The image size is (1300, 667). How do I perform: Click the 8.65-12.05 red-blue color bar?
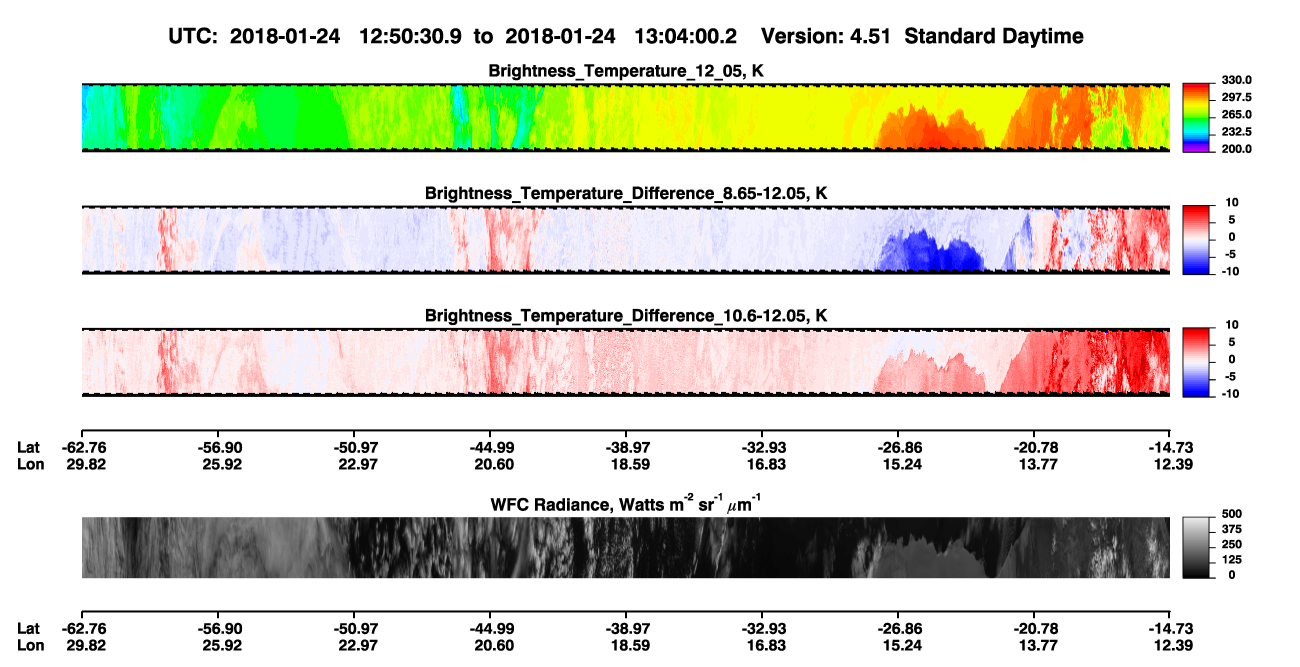[1197, 239]
